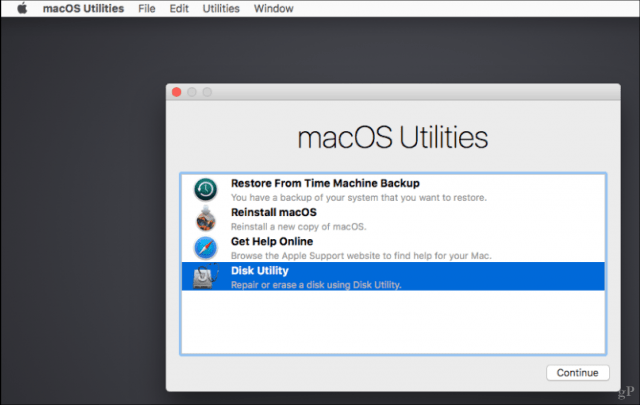Click the Safari compass icon

point(205,248)
